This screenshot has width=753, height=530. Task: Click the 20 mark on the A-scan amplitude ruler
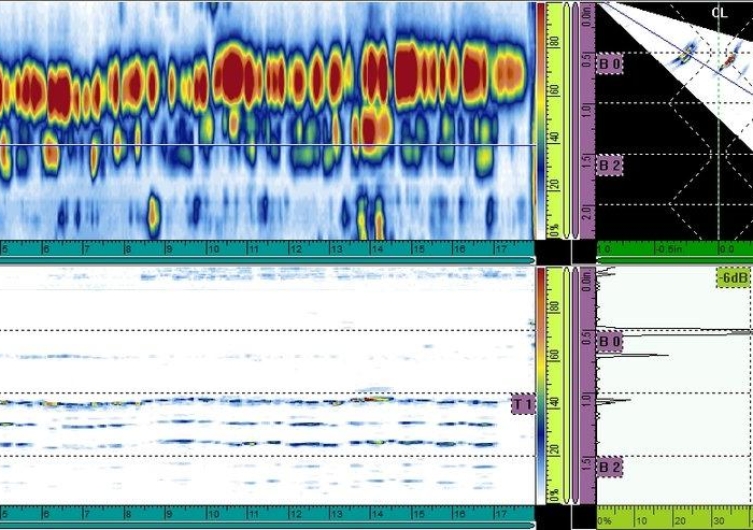[680, 520]
